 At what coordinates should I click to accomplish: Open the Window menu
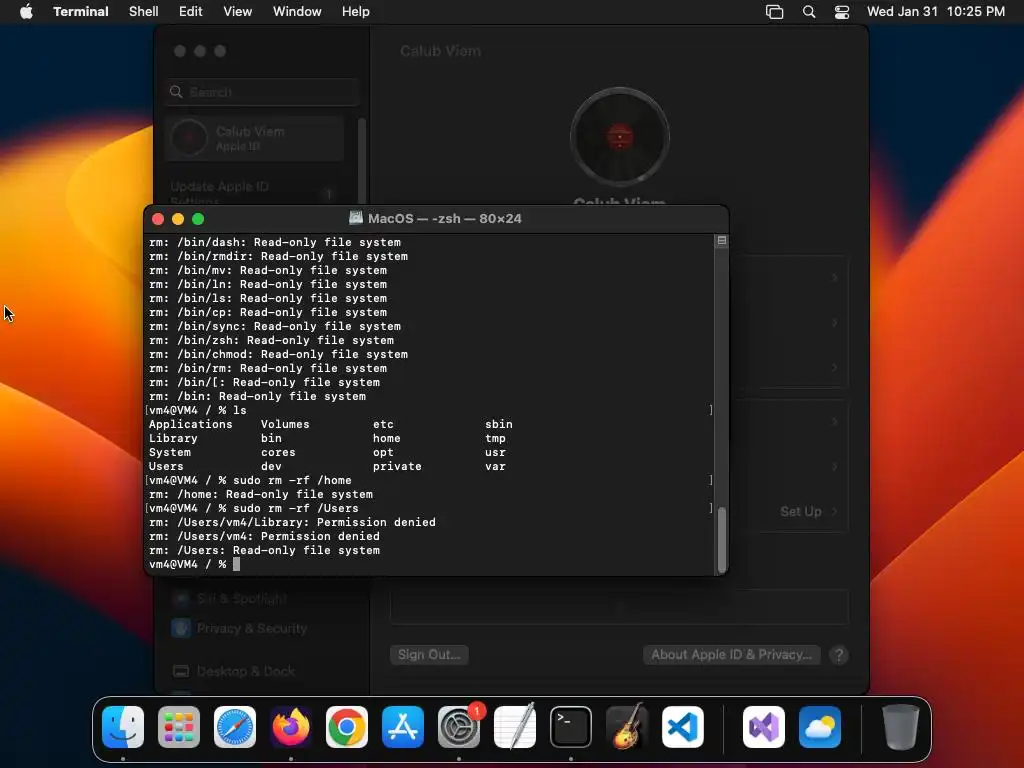297,12
